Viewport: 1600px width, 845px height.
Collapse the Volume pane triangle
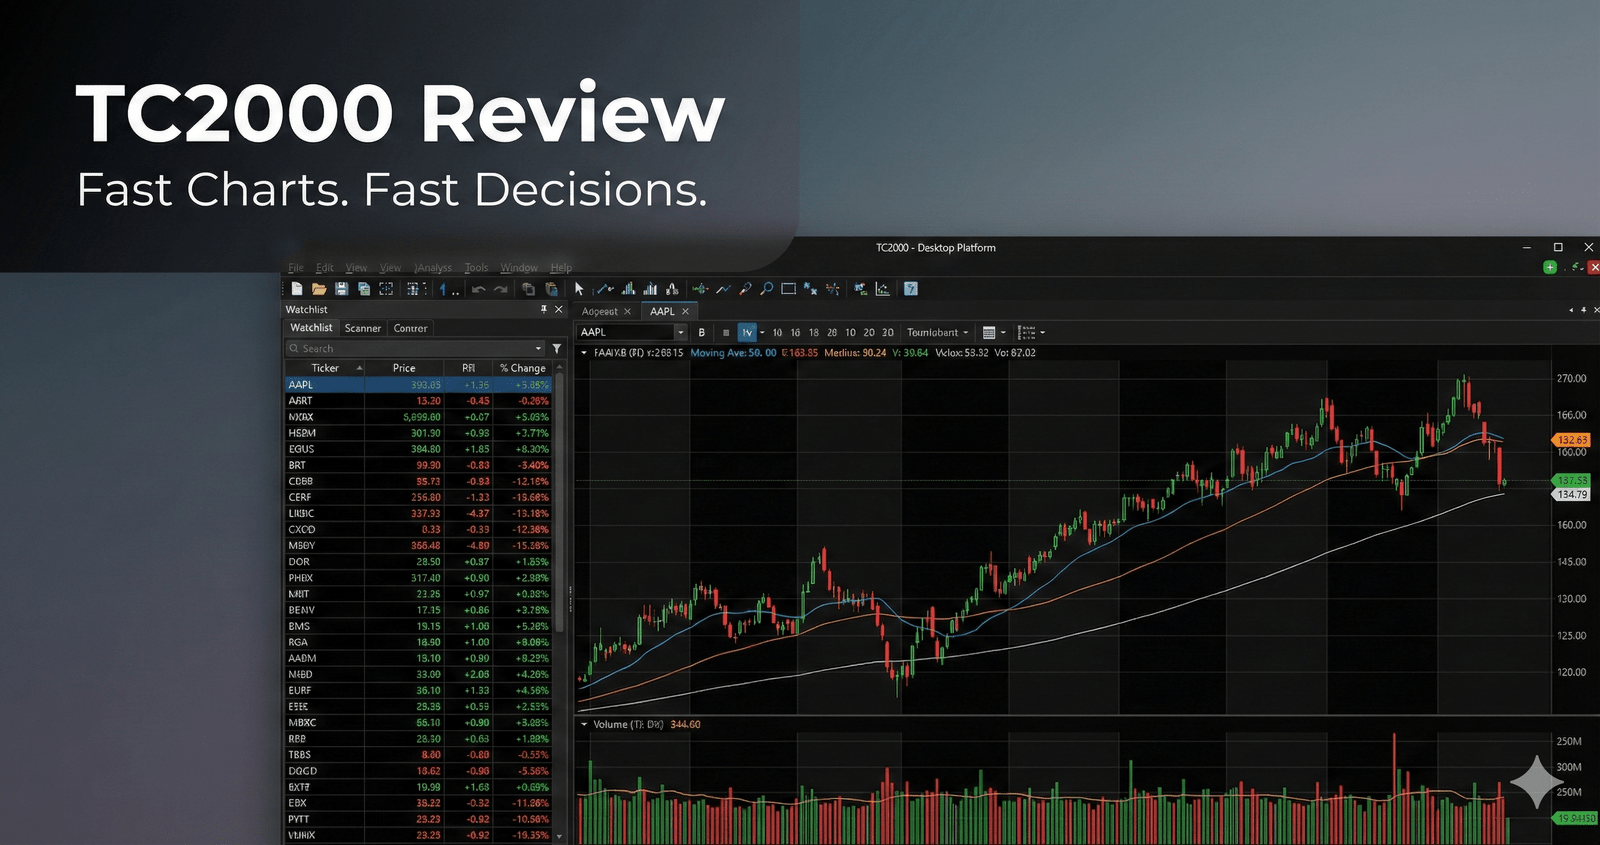(x=584, y=724)
